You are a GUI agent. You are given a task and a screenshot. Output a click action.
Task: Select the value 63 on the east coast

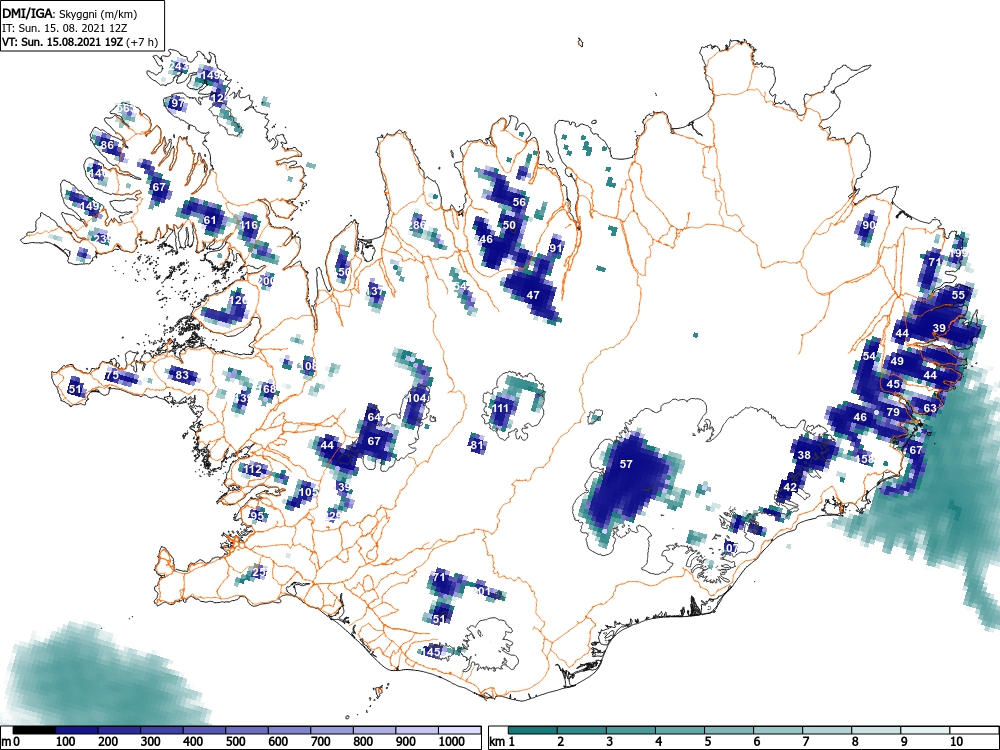point(930,408)
